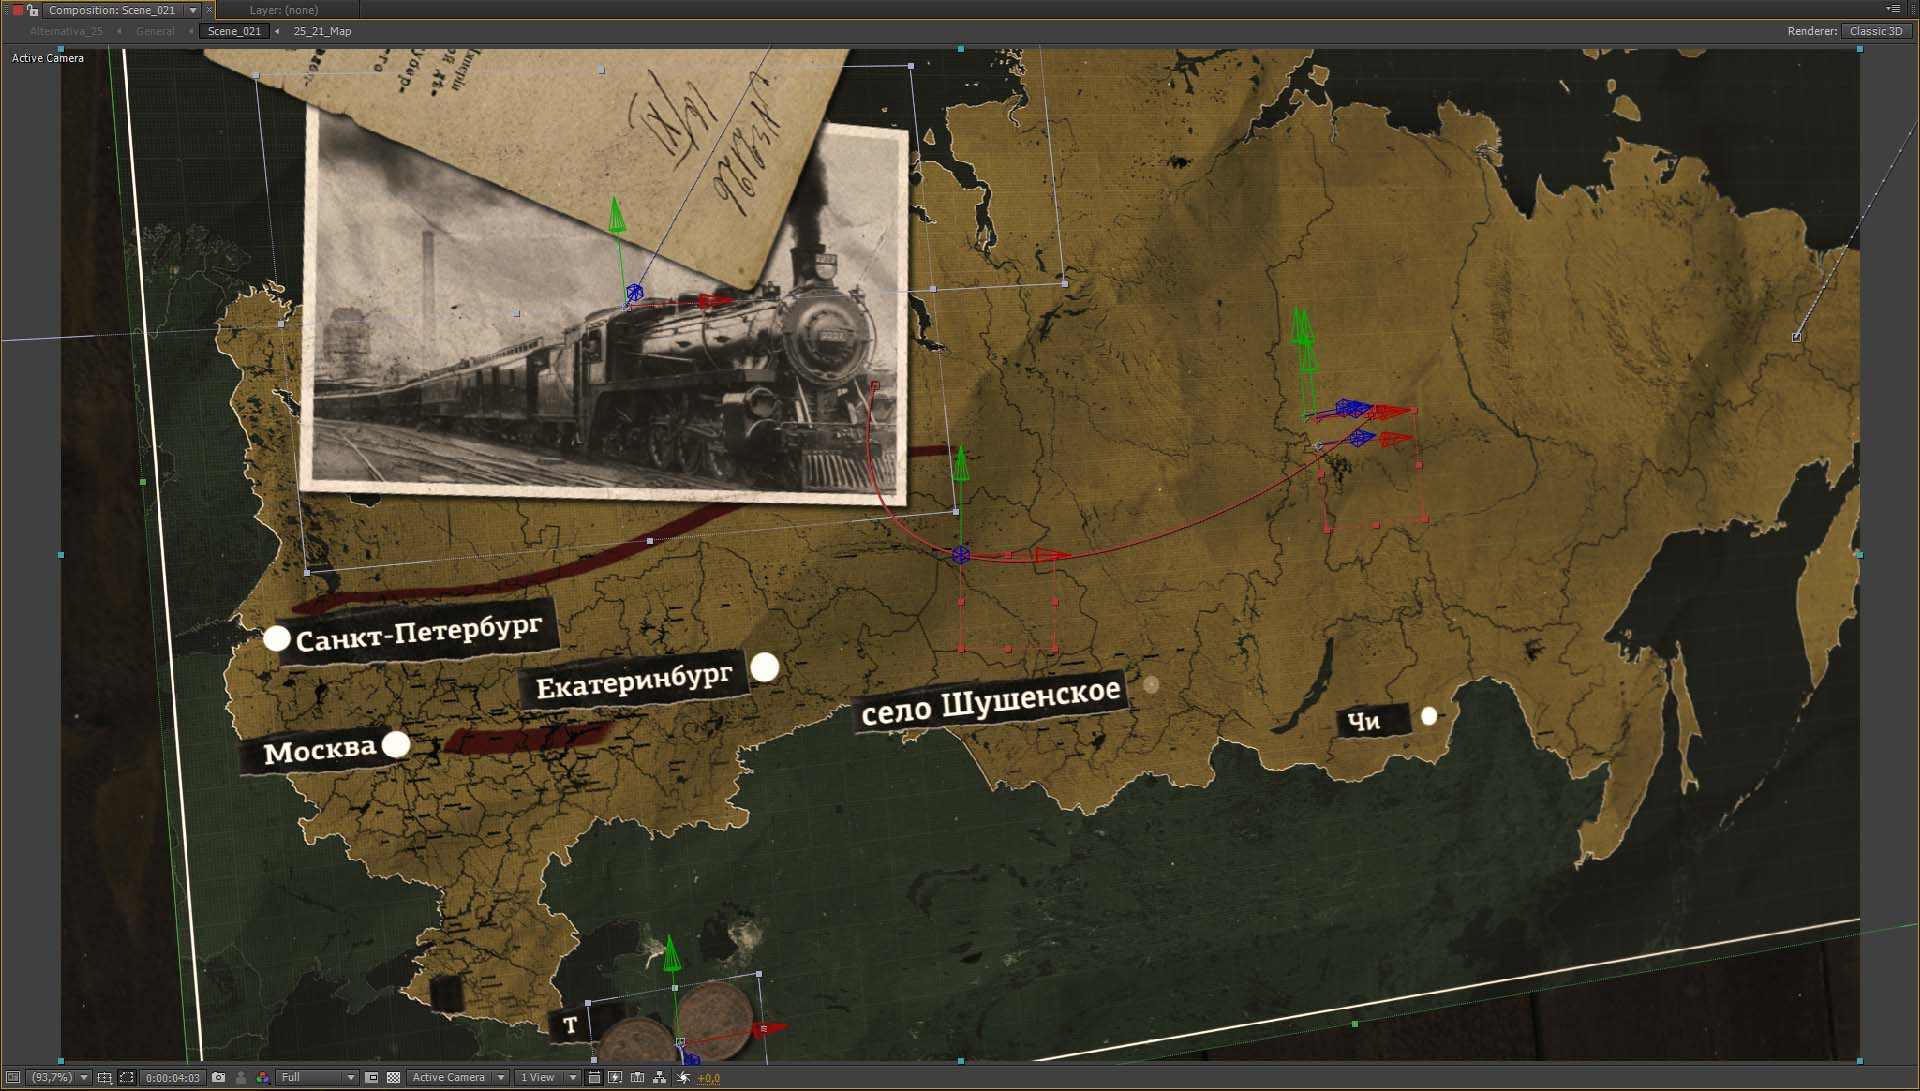Toggle the viewer lock icon
The height and width of the screenshot is (1091, 1920).
click(x=33, y=10)
